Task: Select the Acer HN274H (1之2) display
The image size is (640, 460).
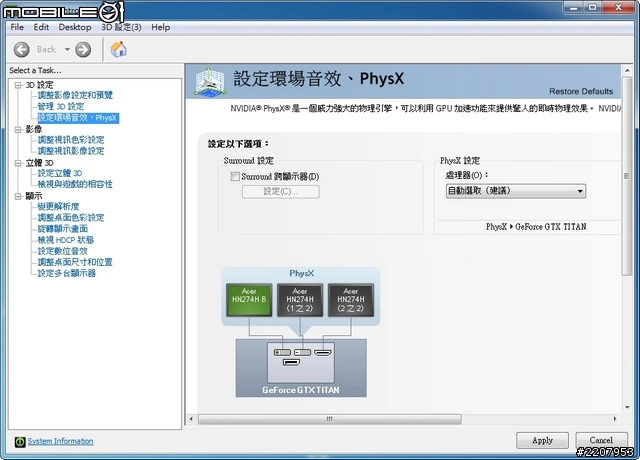Action: tap(300, 300)
